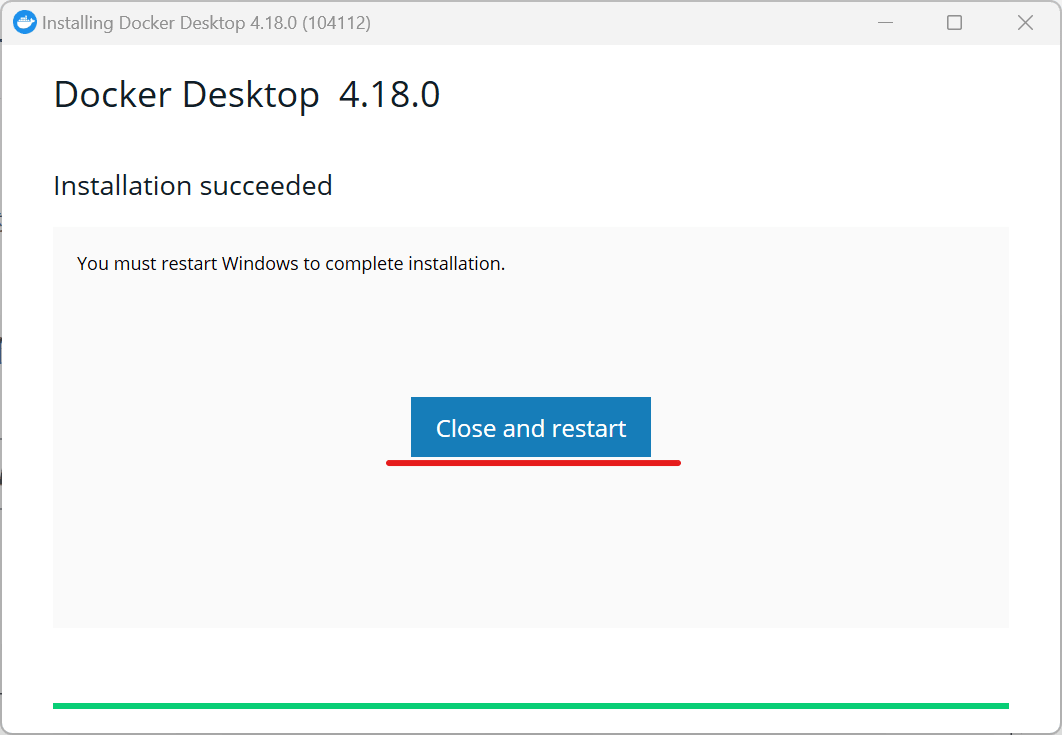Click the green progress bar at the bottom

pyautogui.click(x=531, y=706)
